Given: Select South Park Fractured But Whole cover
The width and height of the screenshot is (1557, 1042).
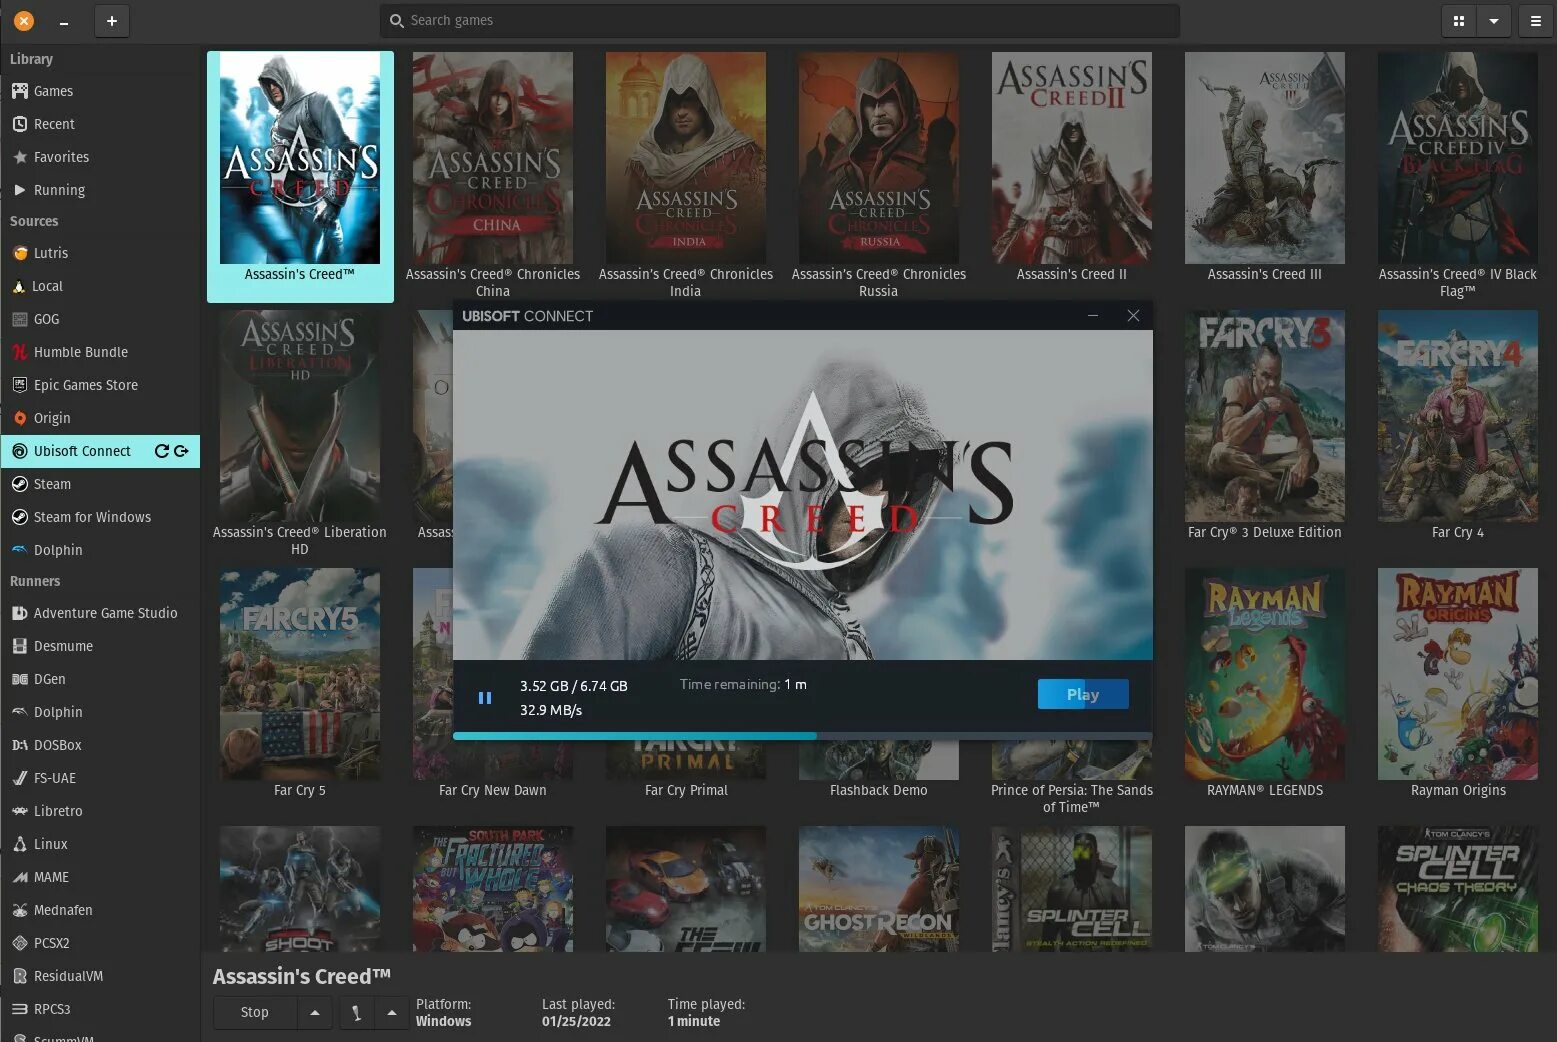Looking at the screenshot, I should pyautogui.click(x=493, y=889).
